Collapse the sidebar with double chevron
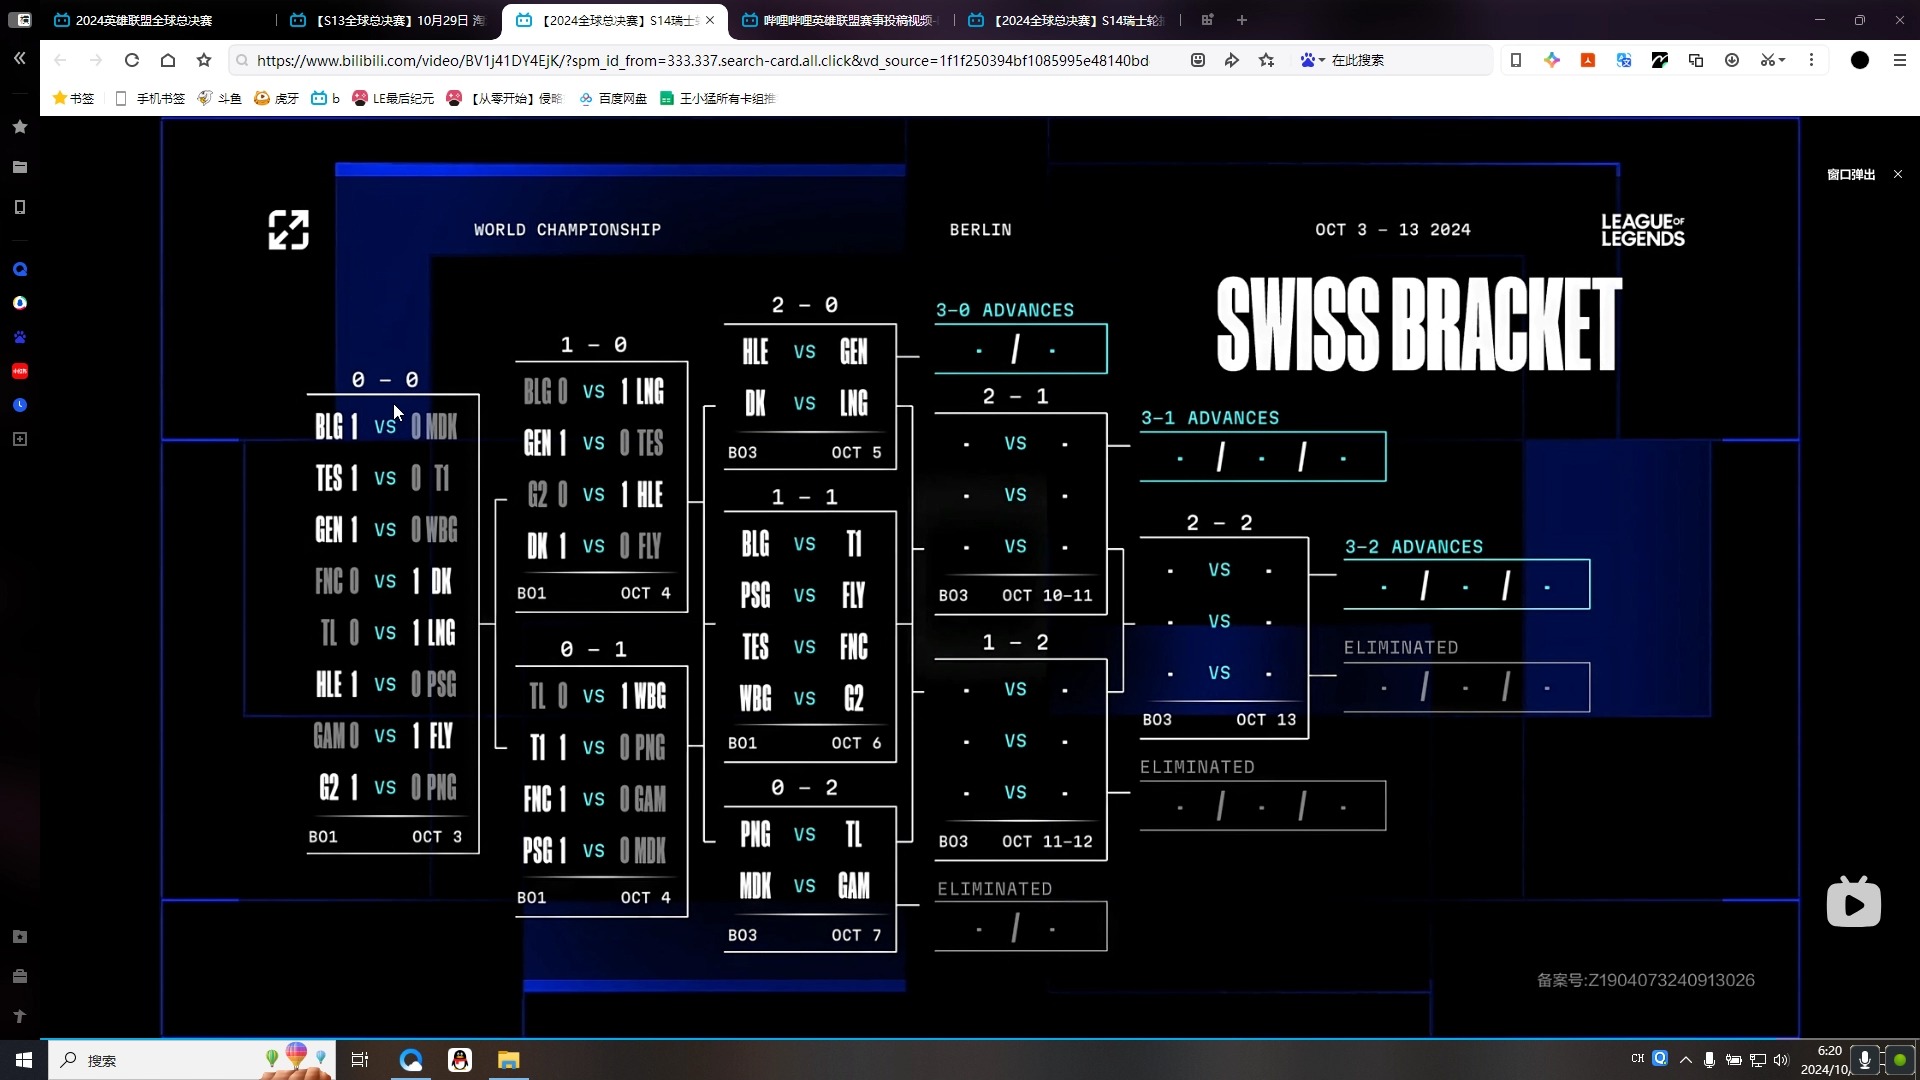 pyautogui.click(x=19, y=59)
